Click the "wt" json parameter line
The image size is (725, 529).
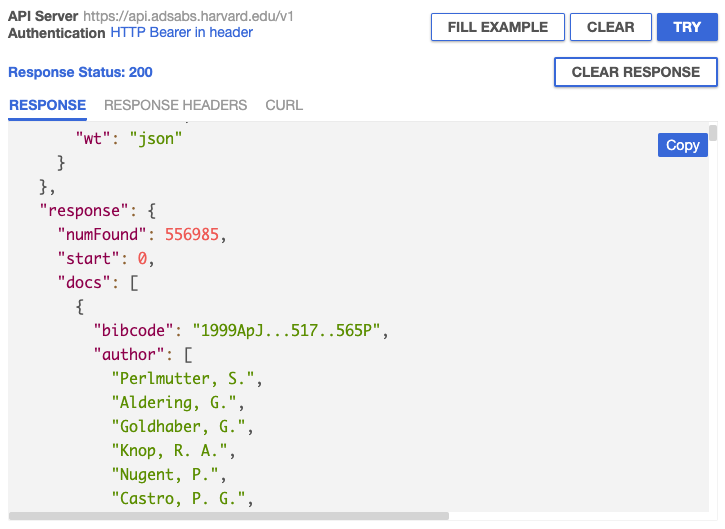coord(125,139)
